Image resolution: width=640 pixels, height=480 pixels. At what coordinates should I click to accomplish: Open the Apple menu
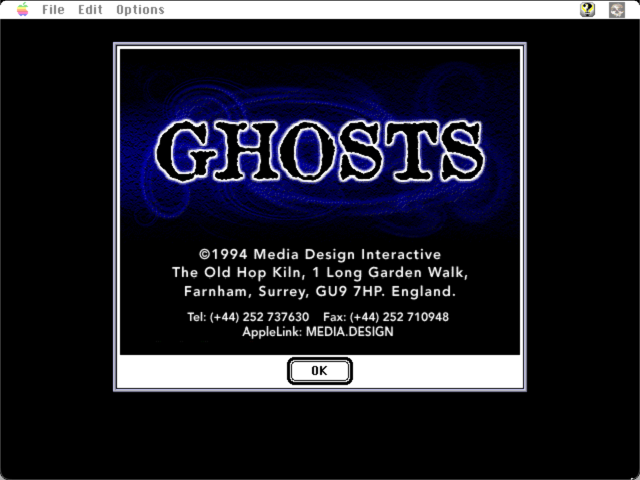(x=22, y=9)
